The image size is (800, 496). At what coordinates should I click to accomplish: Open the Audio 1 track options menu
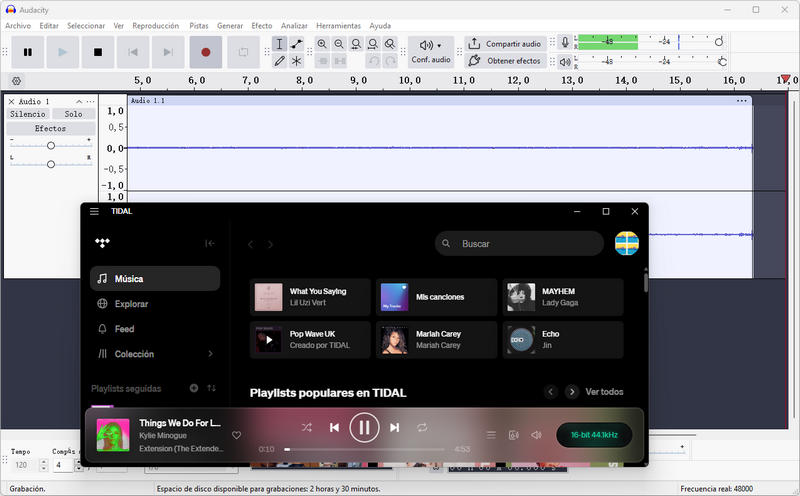coord(90,102)
